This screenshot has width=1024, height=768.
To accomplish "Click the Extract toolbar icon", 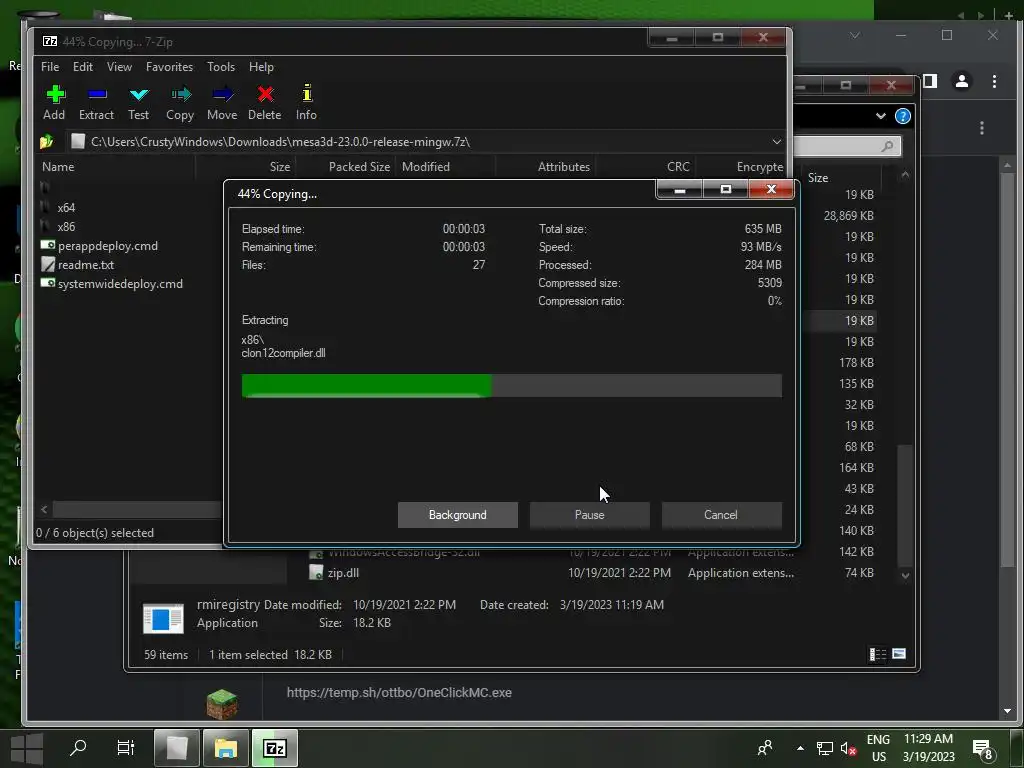I will [97, 95].
